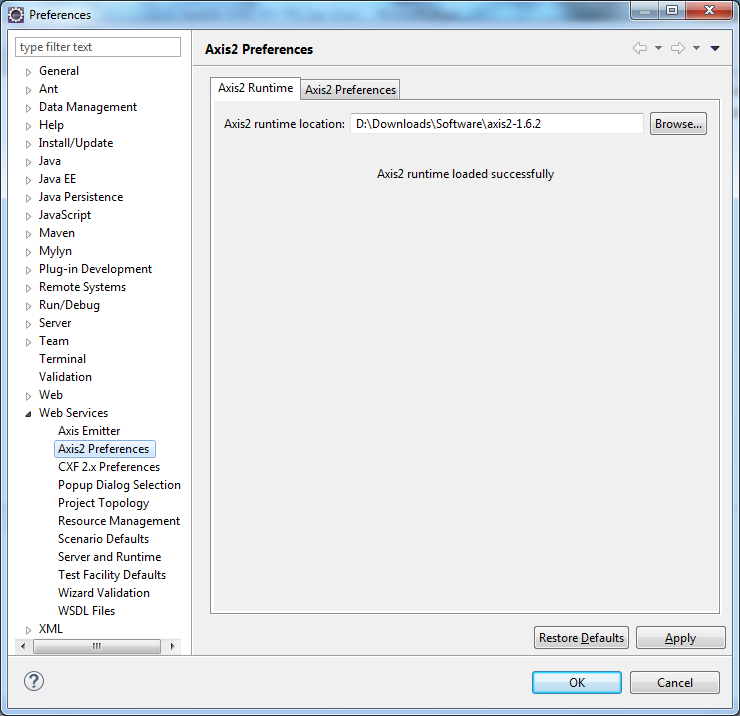
Task: Click the Preferences window title icon
Action: [x=16, y=15]
